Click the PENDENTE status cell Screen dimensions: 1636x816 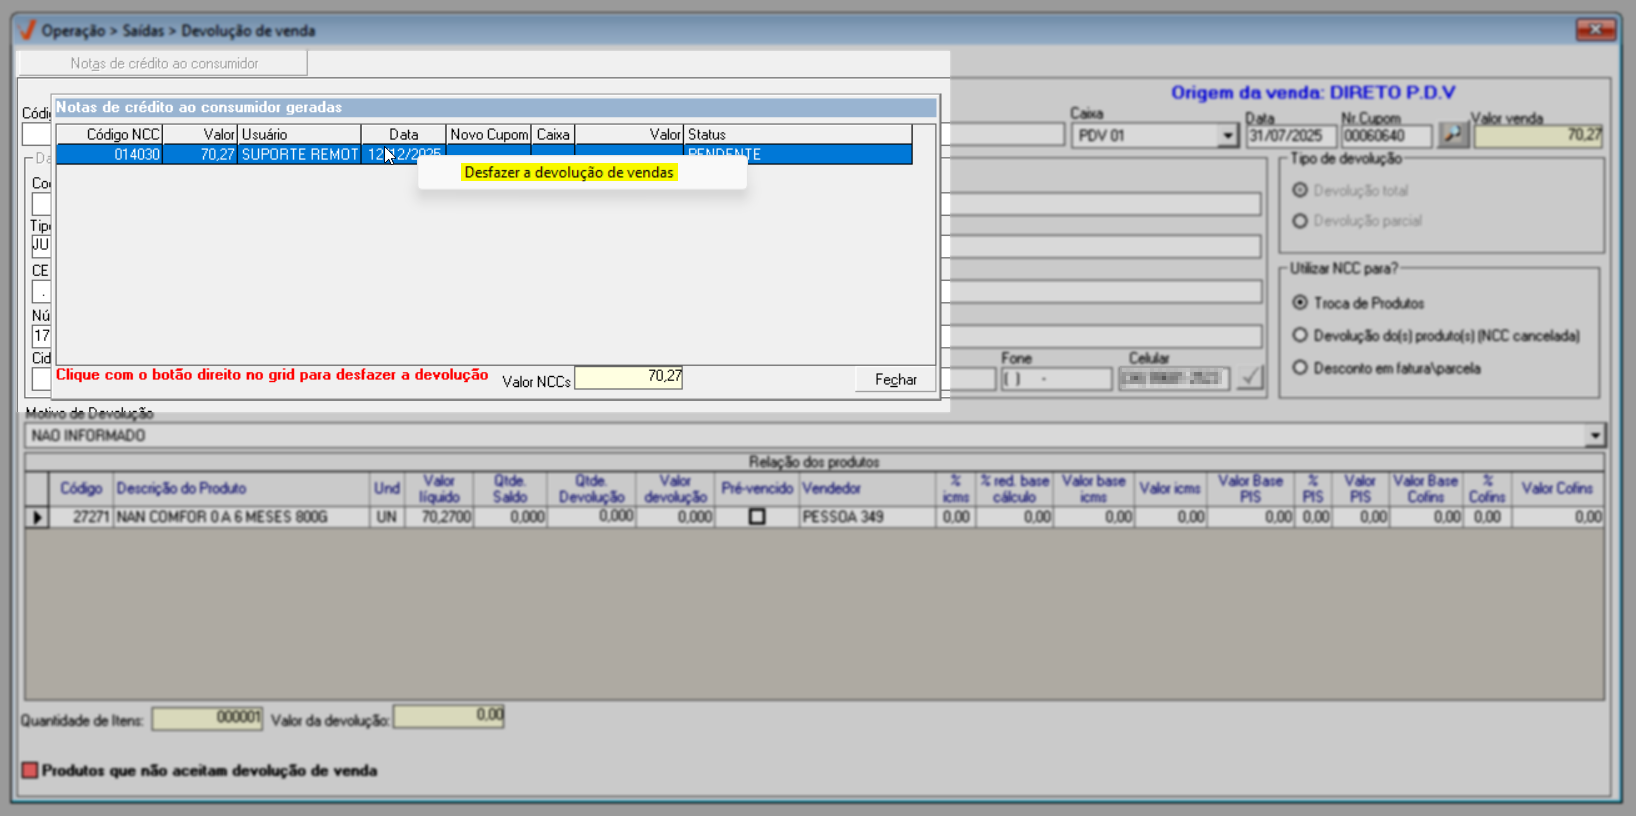pos(798,154)
